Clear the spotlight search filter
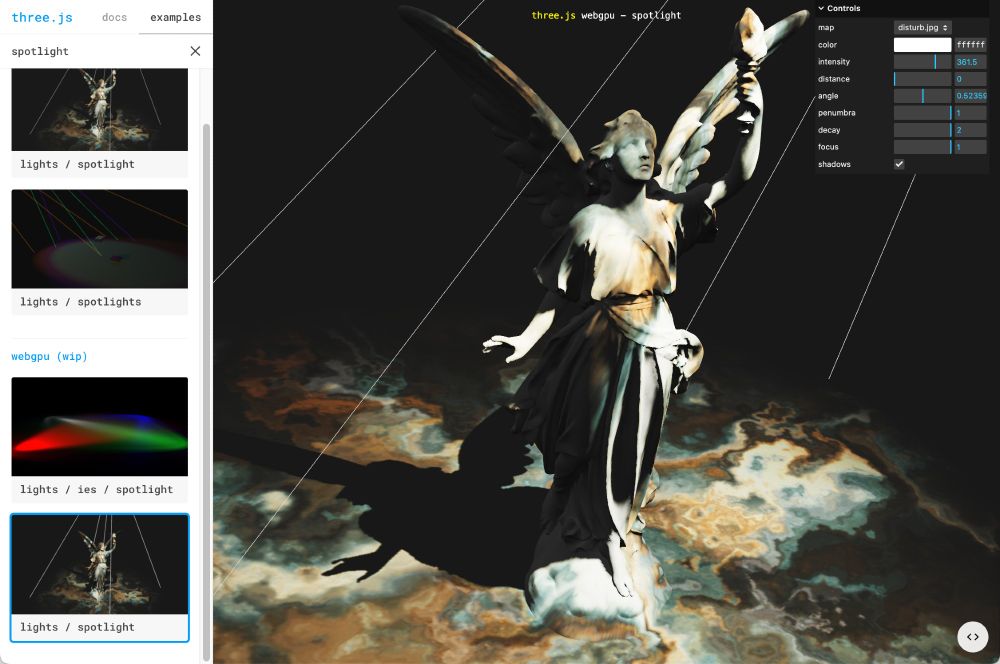The height and width of the screenshot is (664, 1000). 195,51
